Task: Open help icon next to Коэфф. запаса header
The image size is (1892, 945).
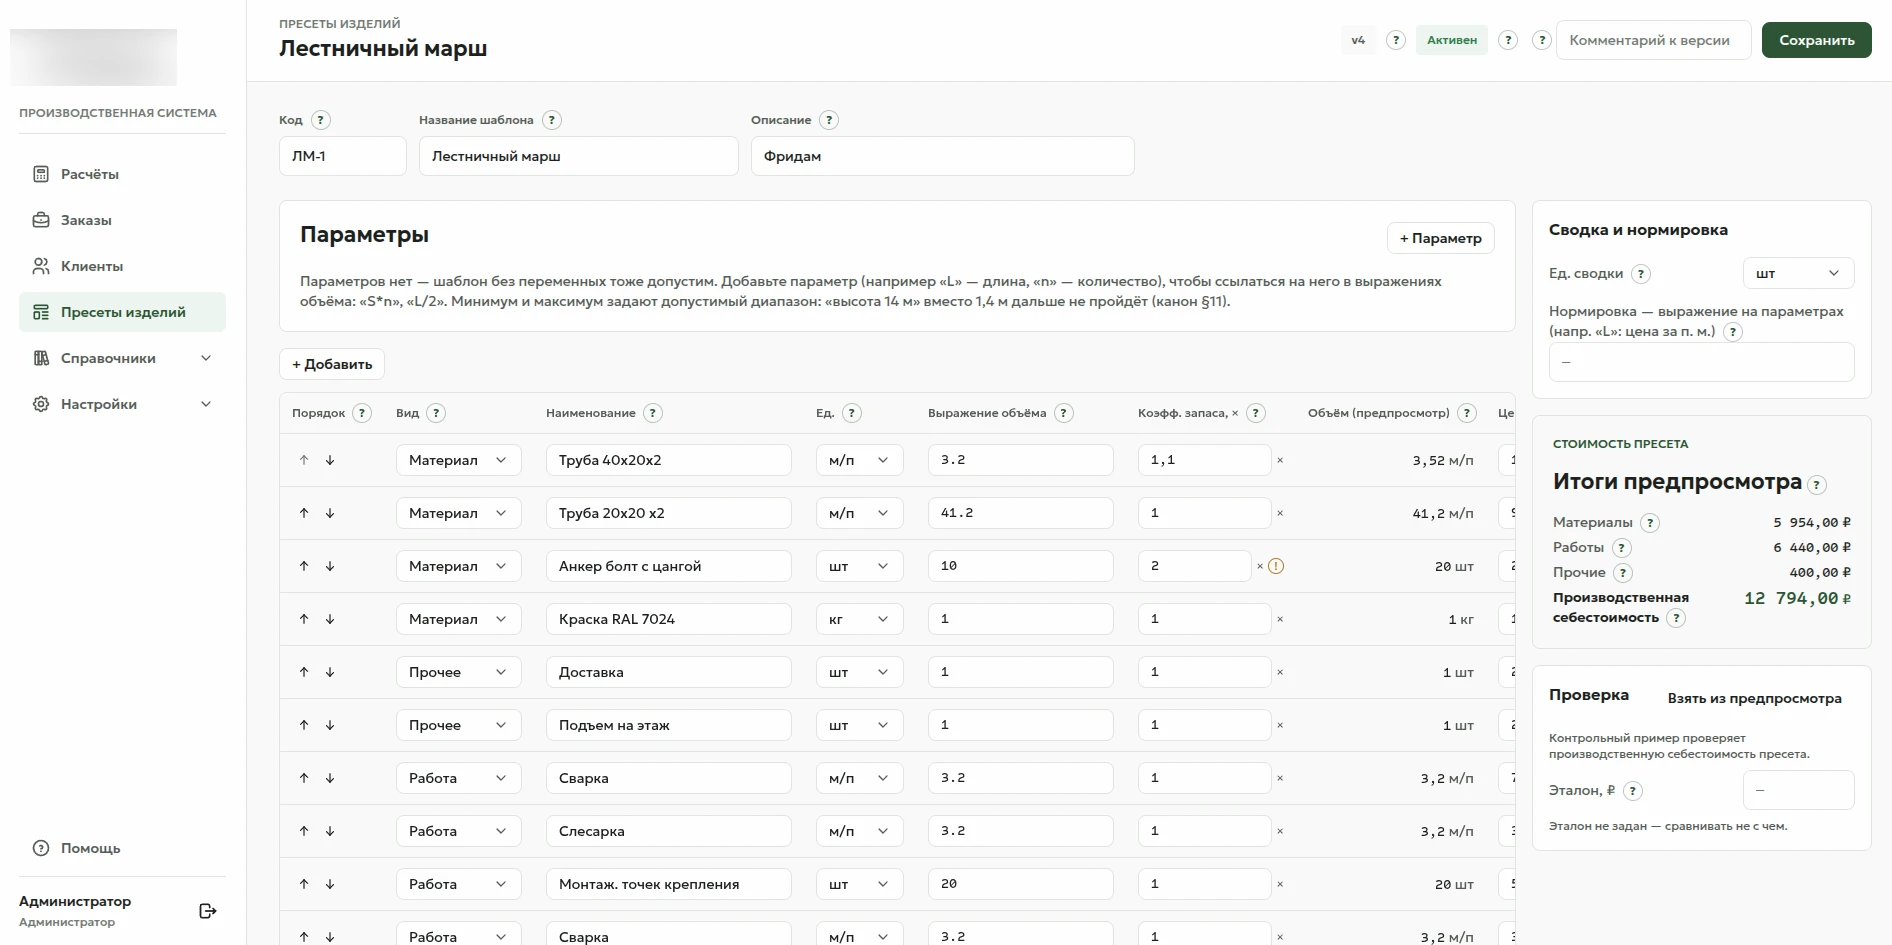Action: (1256, 413)
